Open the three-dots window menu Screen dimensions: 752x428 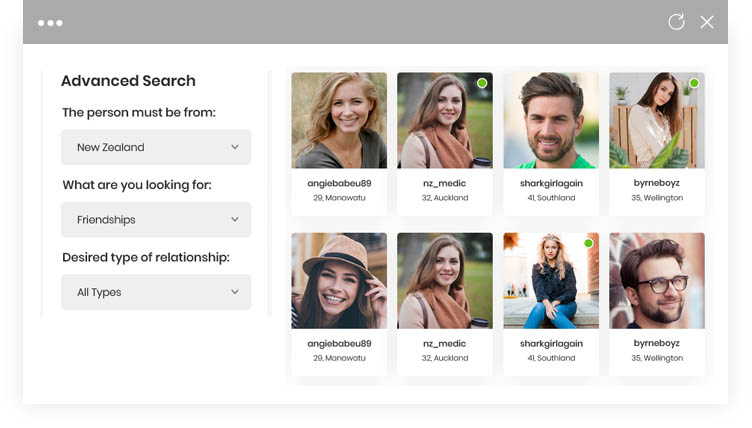[x=50, y=23]
